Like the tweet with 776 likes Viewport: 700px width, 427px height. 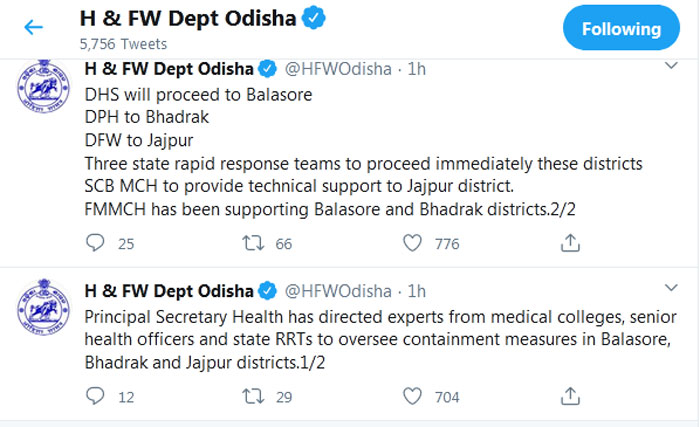click(412, 243)
